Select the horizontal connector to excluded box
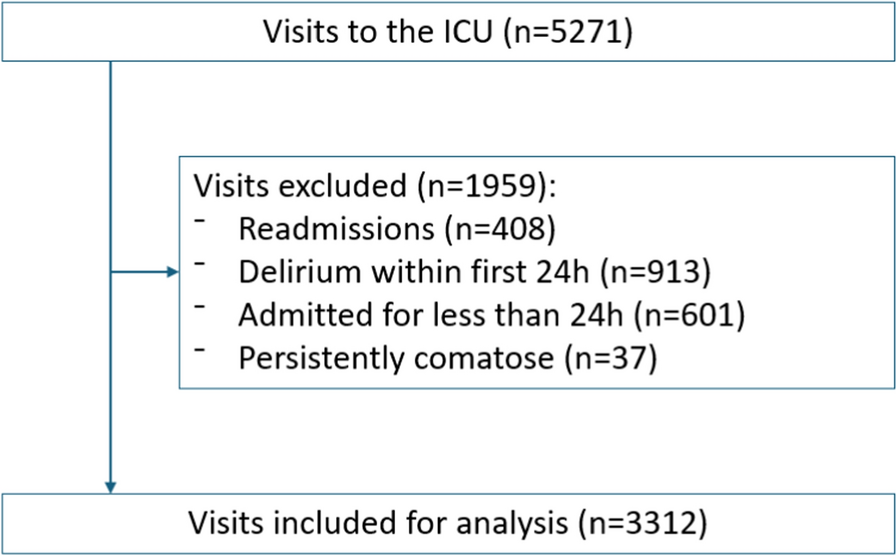The image size is (896, 556). [138, 272]
